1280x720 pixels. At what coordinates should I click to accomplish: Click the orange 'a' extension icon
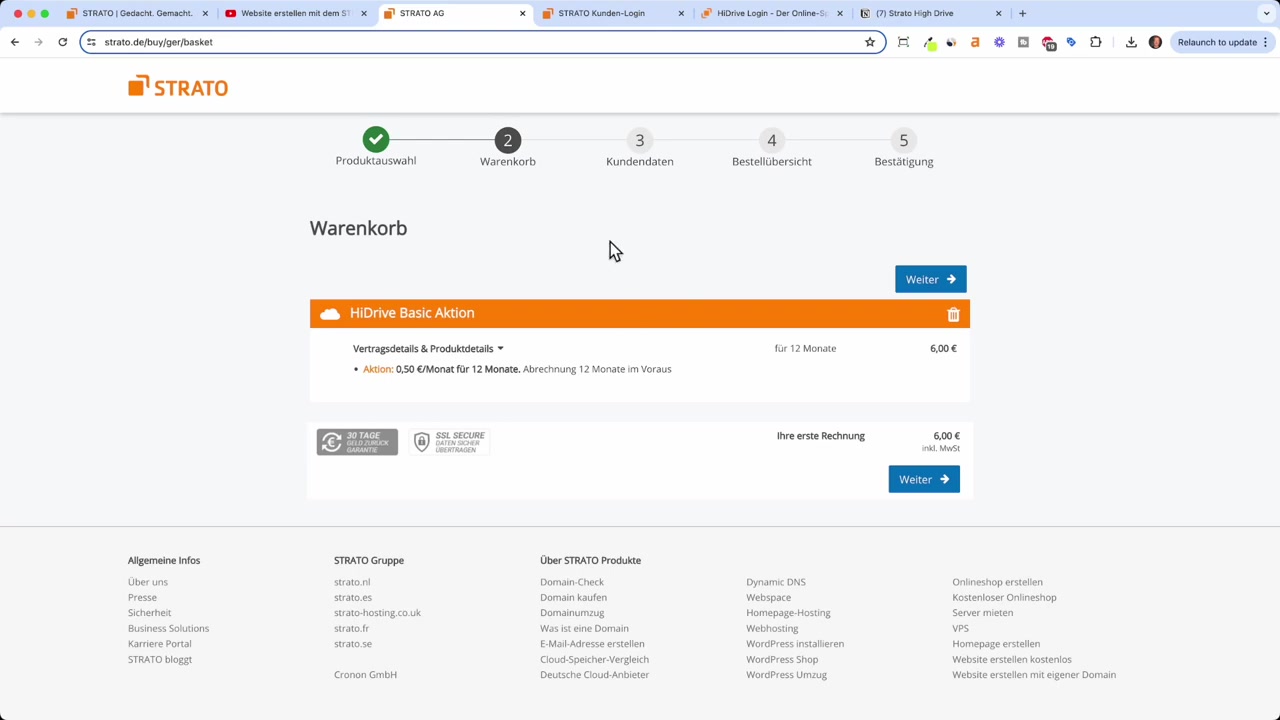coord(975,42)
